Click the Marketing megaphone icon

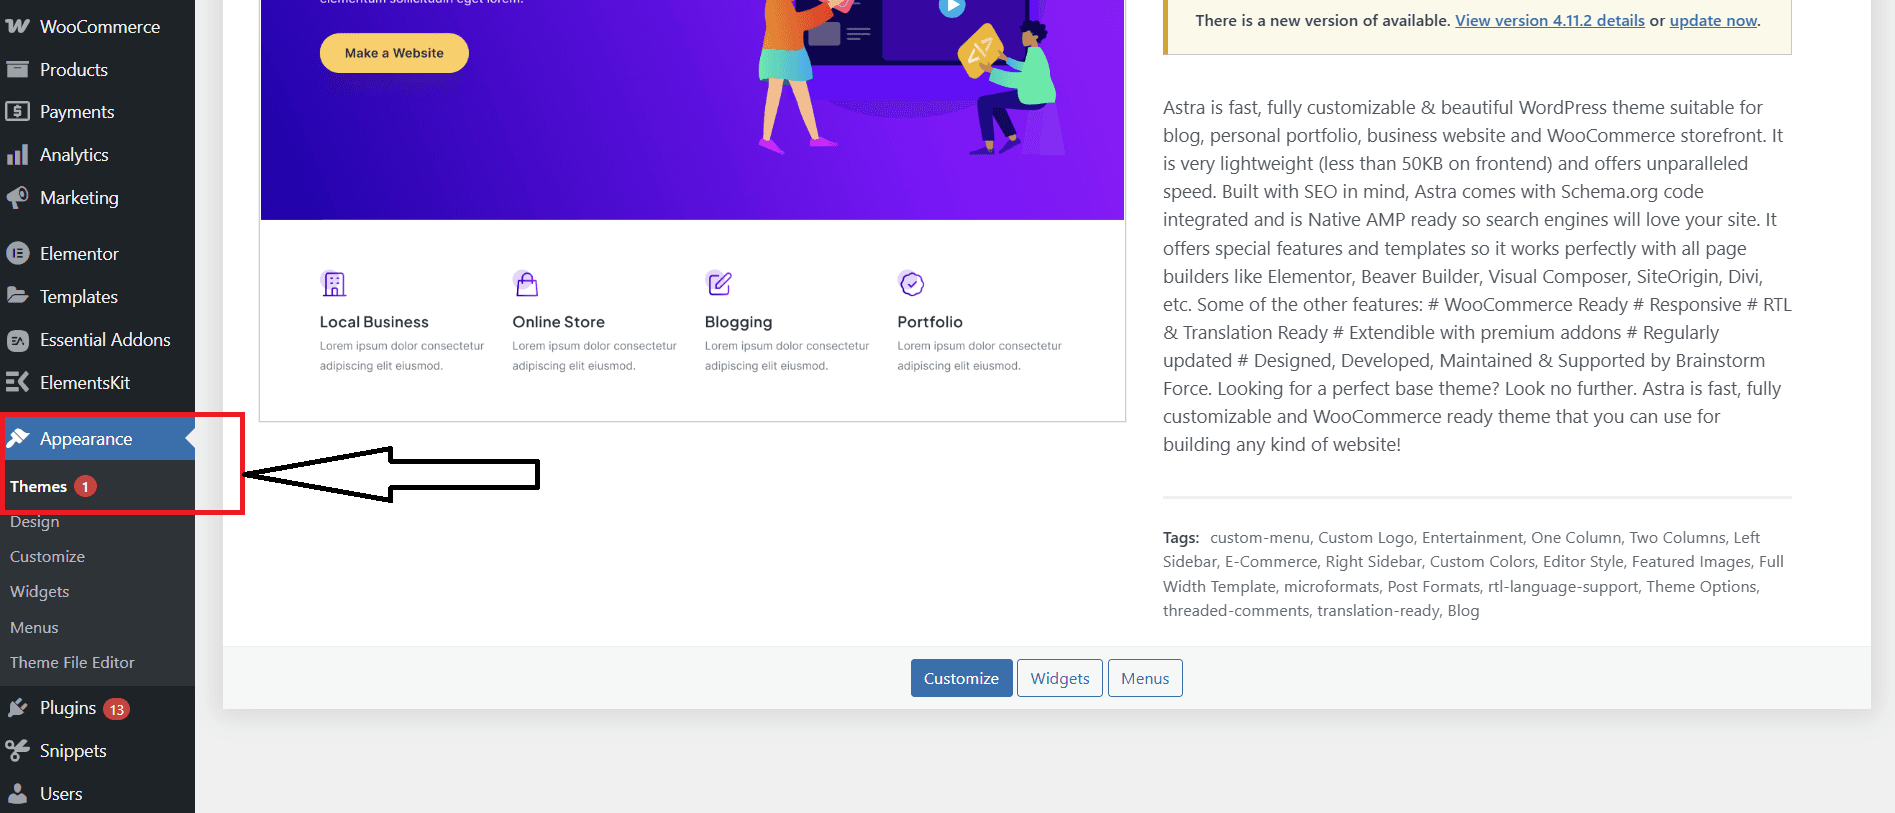(x=18, y=198)
